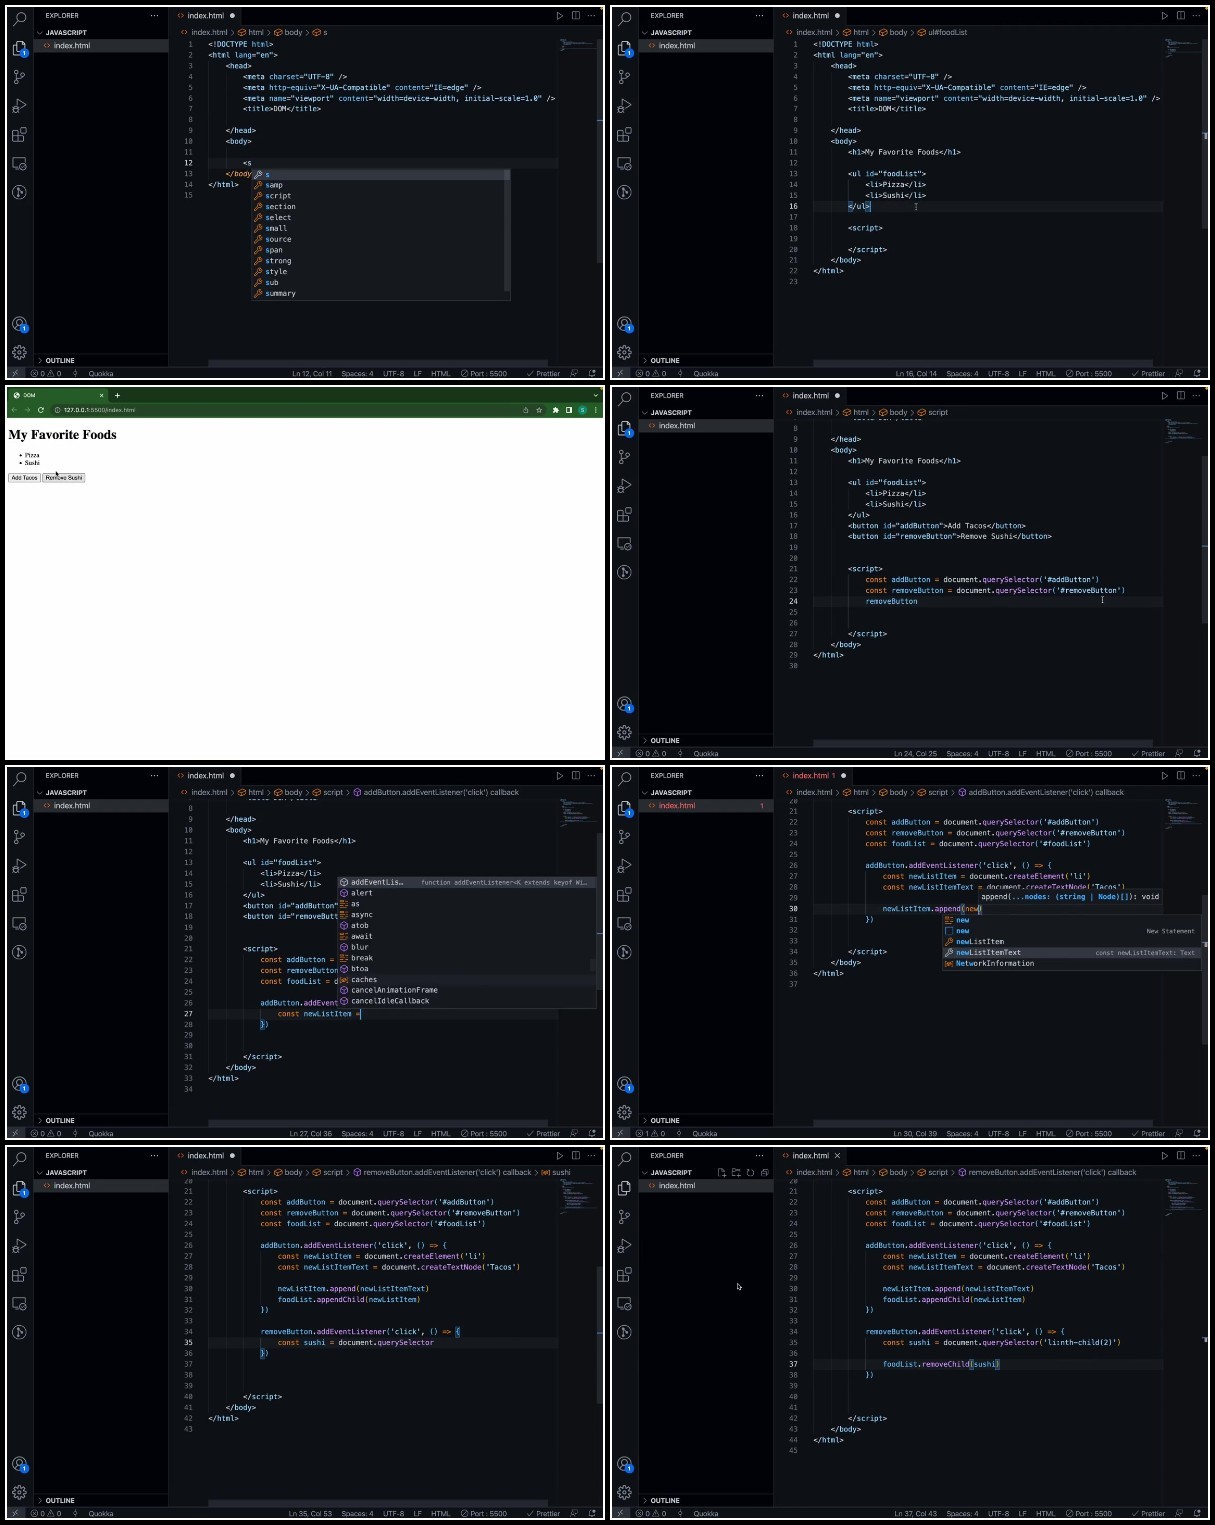This screenshot has width=1215, height=1525.
Task: Select 'Sushi' list item on the web page
Action: [x=32, y=463]
